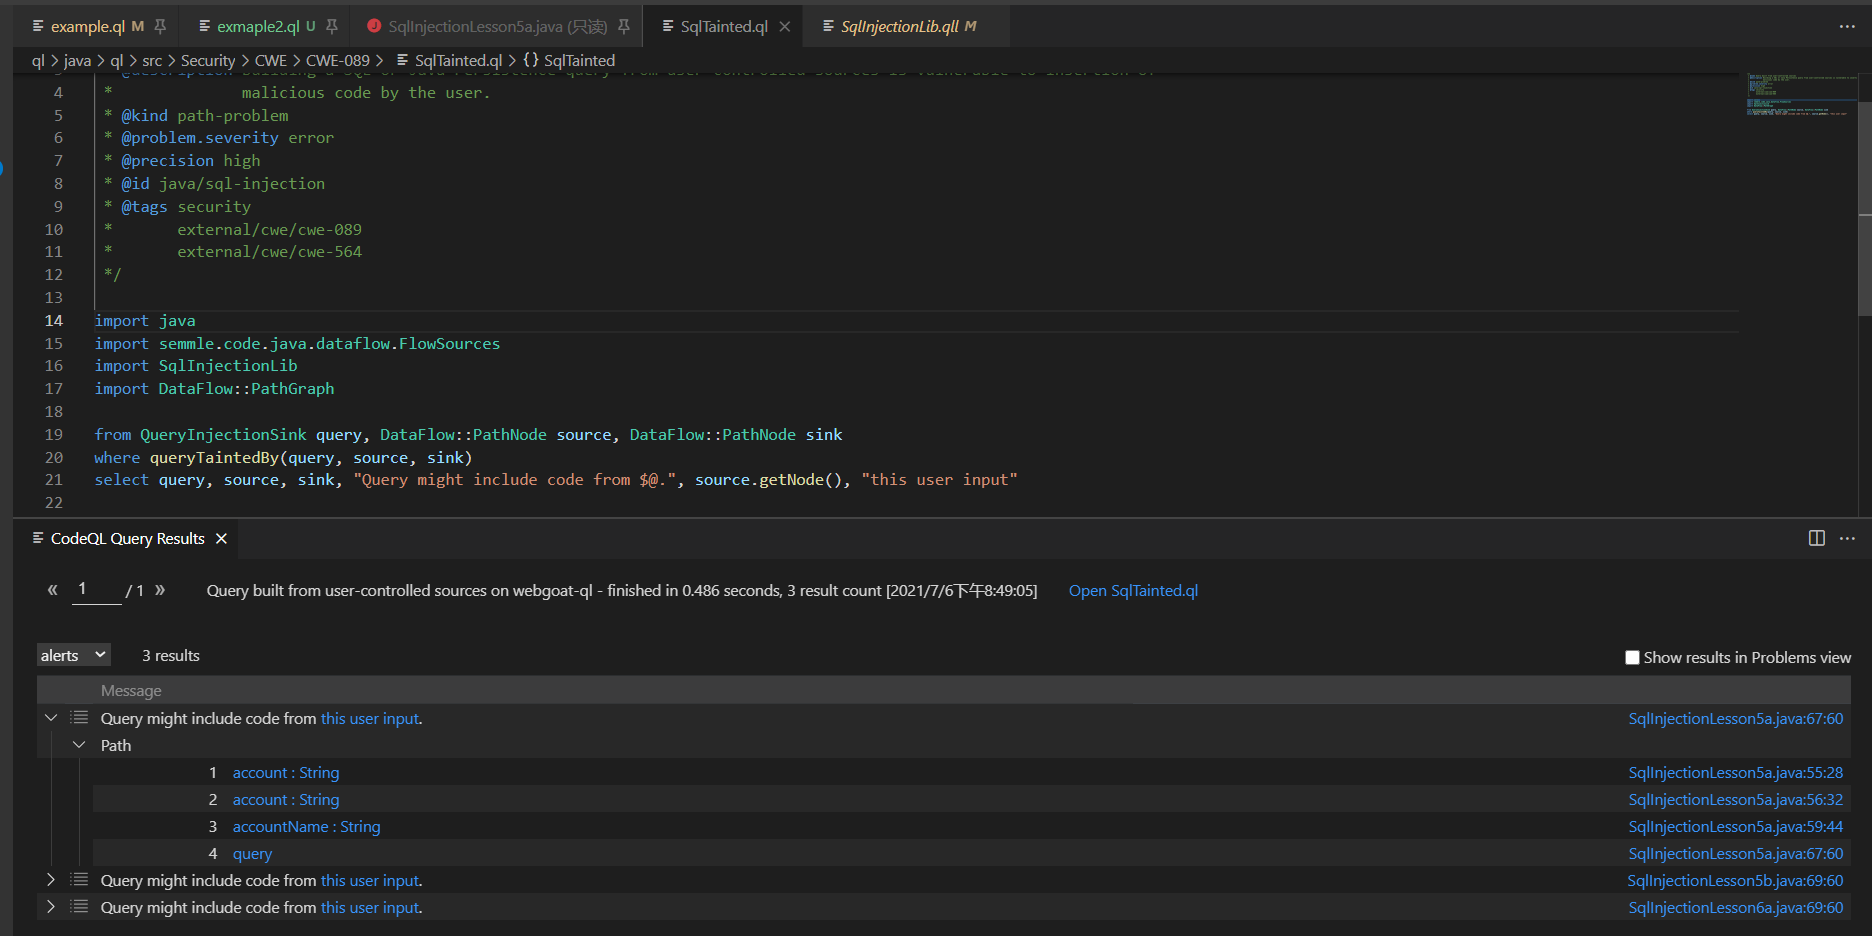
Task: Enable Show results in Problems view
Action: coord(1632,657)
